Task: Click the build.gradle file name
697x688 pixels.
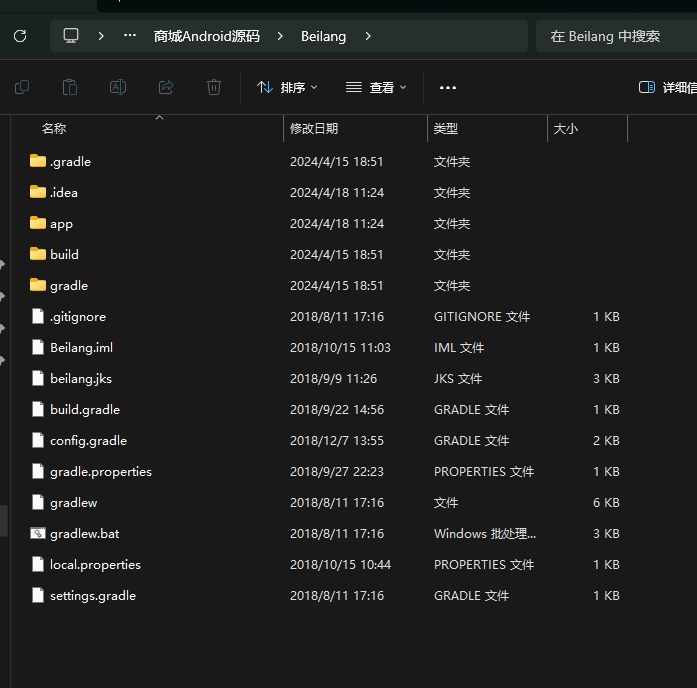Action: pyautogui.click(x=85, y=410)
